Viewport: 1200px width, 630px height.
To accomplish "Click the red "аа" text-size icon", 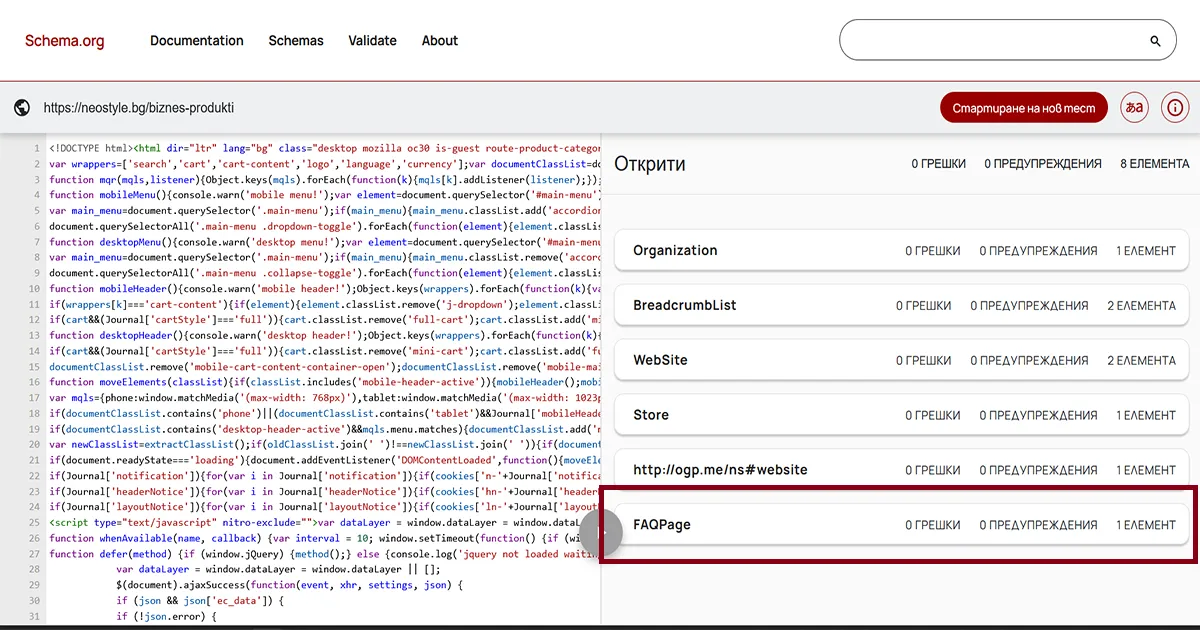I will 1134,107.
